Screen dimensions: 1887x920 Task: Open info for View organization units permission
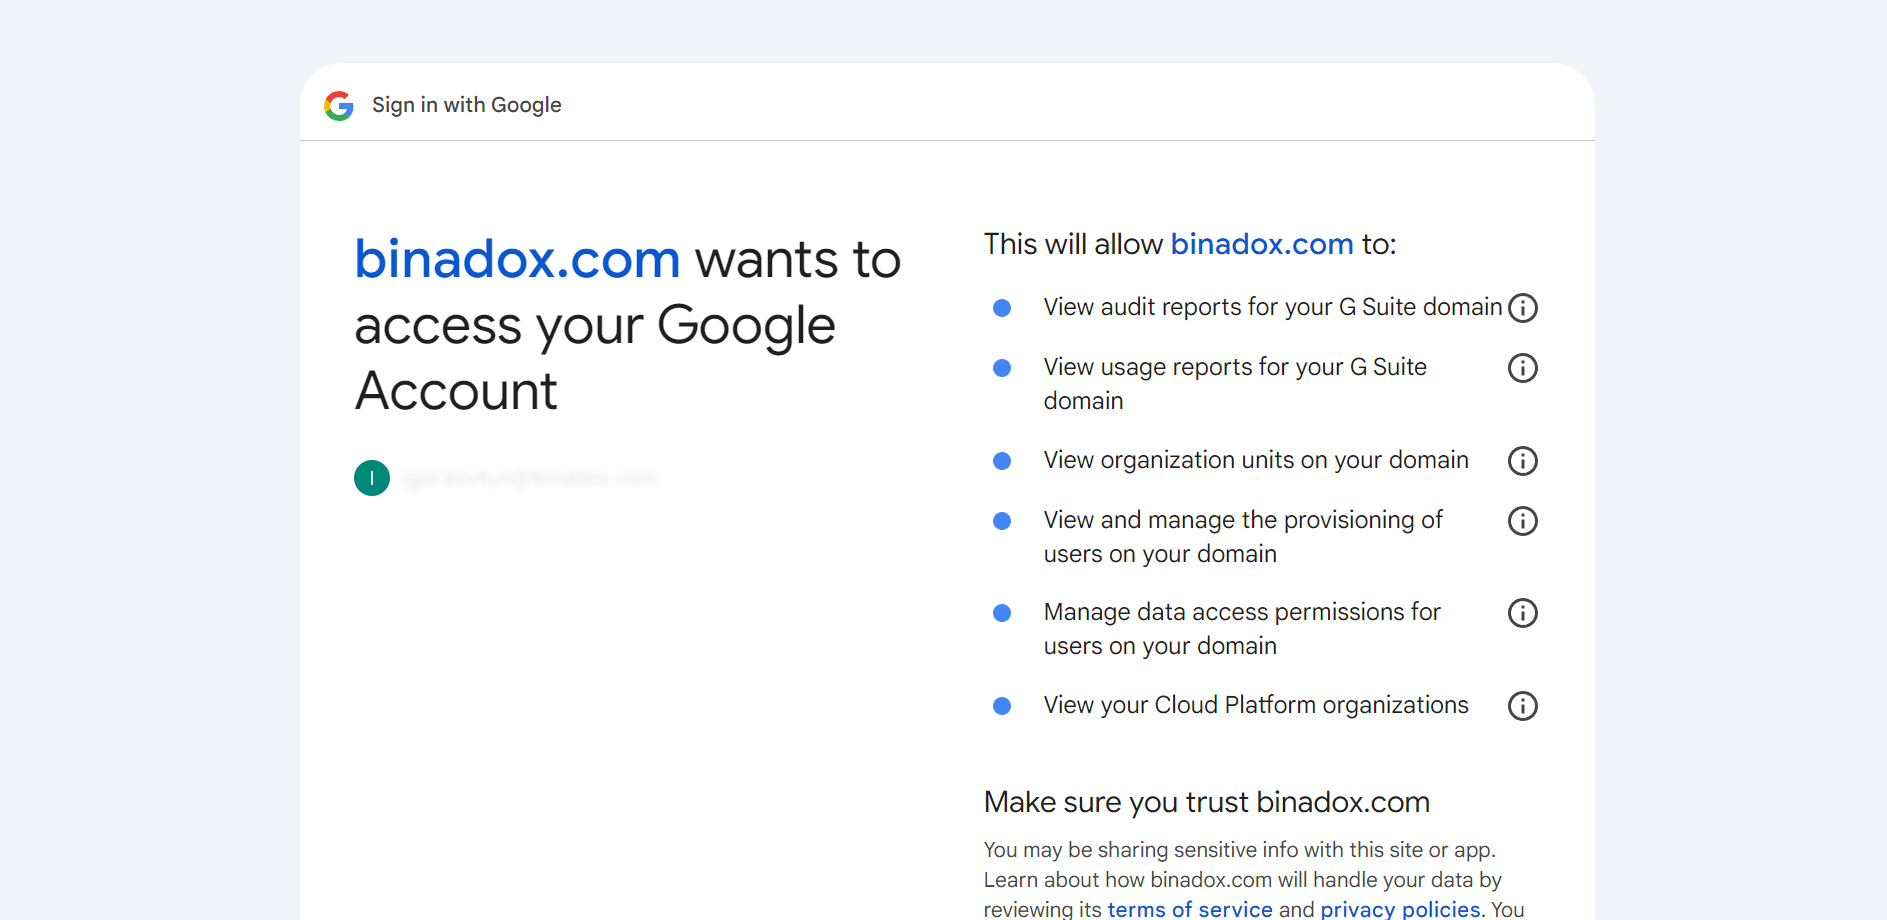pyautogui.click(x=1522, y=461)
